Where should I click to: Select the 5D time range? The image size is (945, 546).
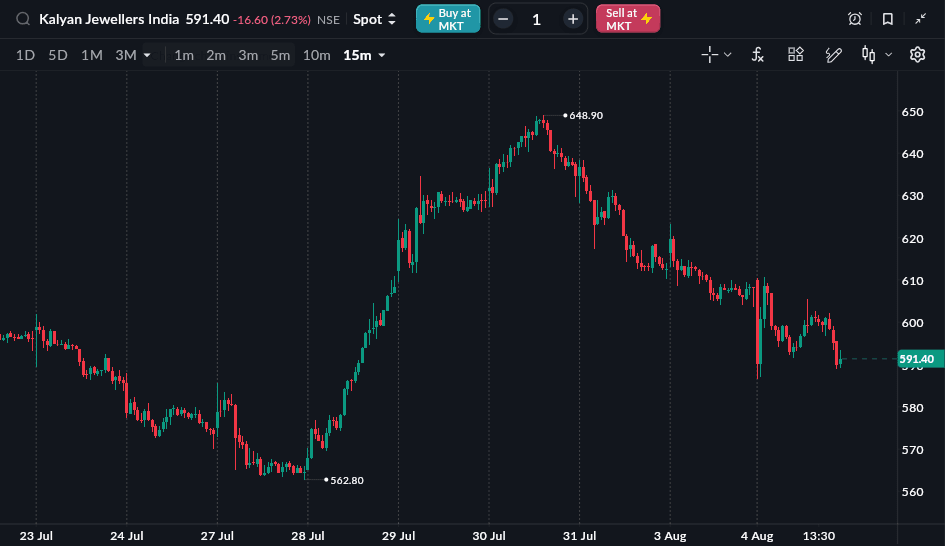click(58, 55)
